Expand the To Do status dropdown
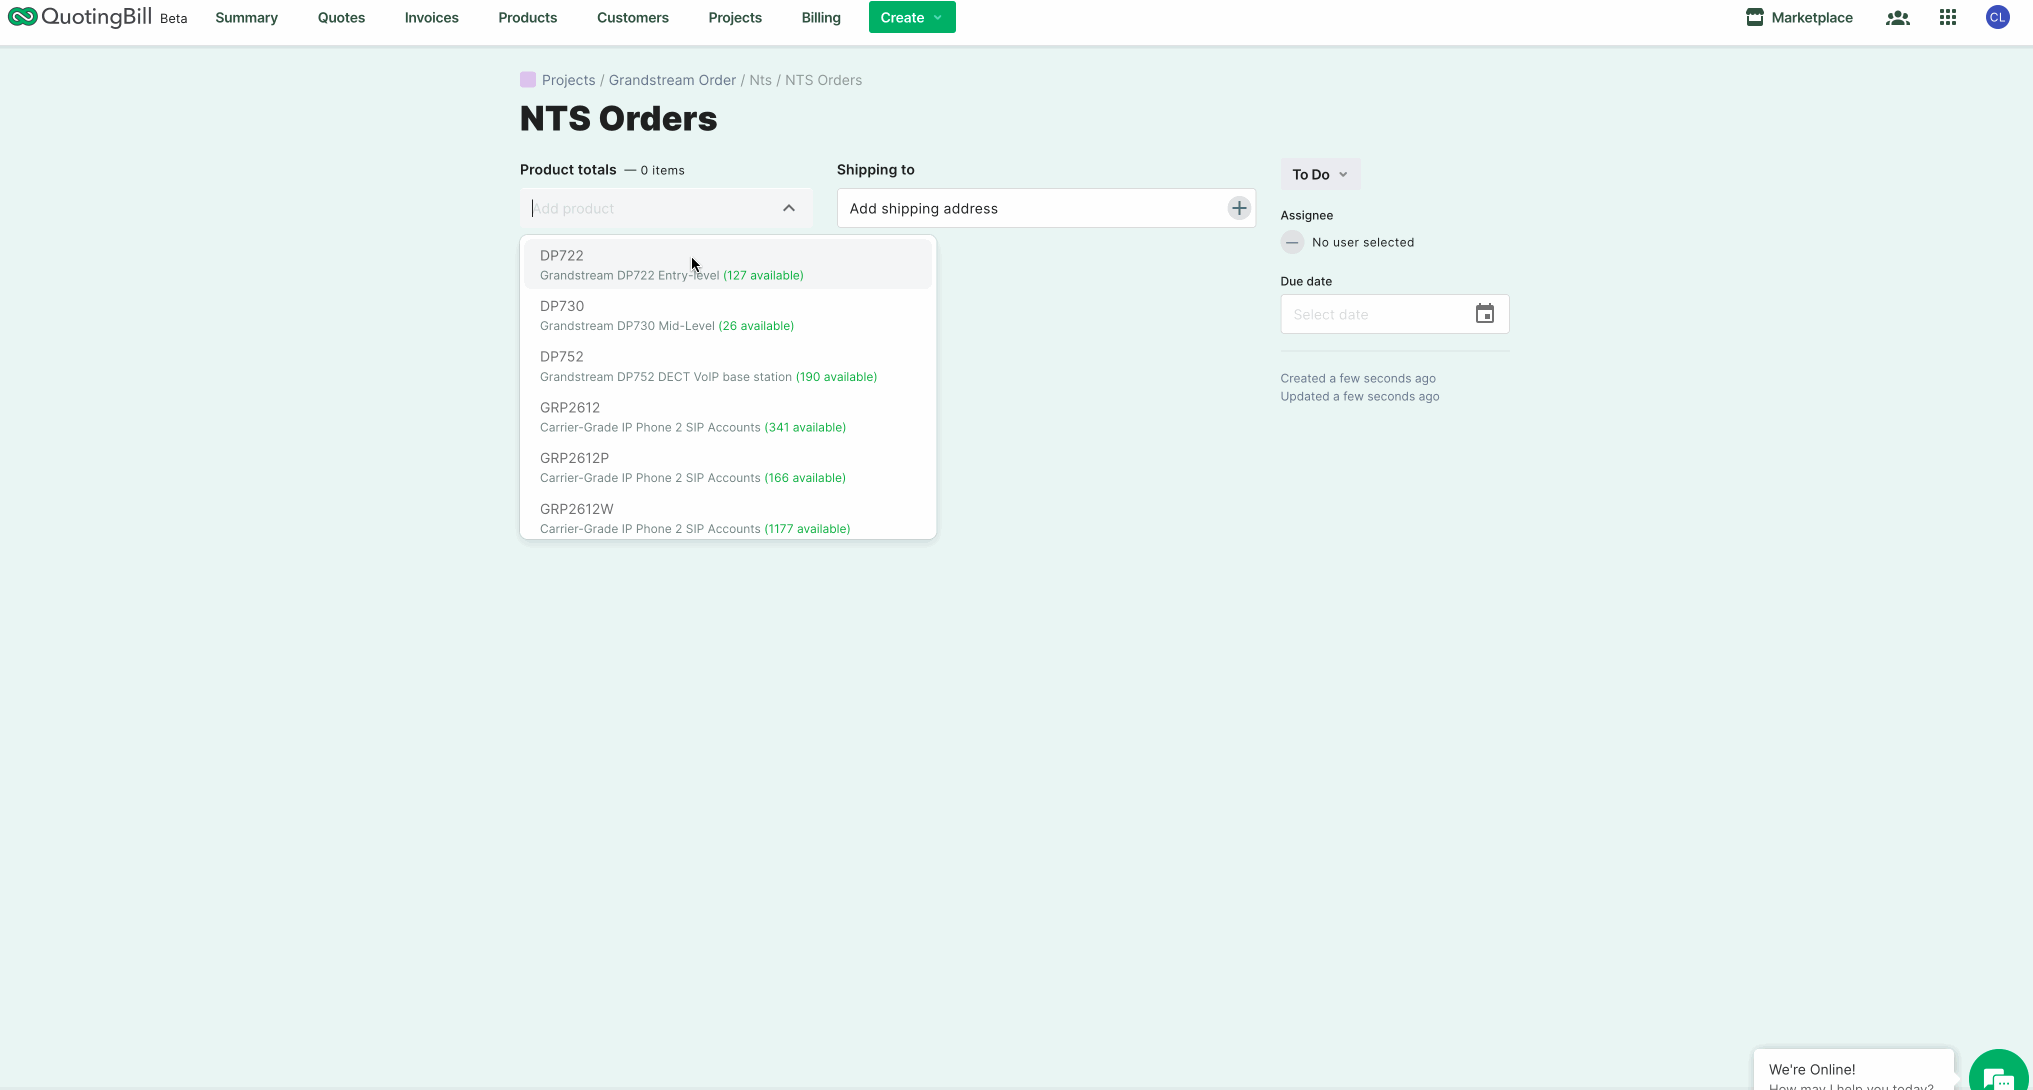This screenshot has width=2033, height=1090. pos(1319,174)
